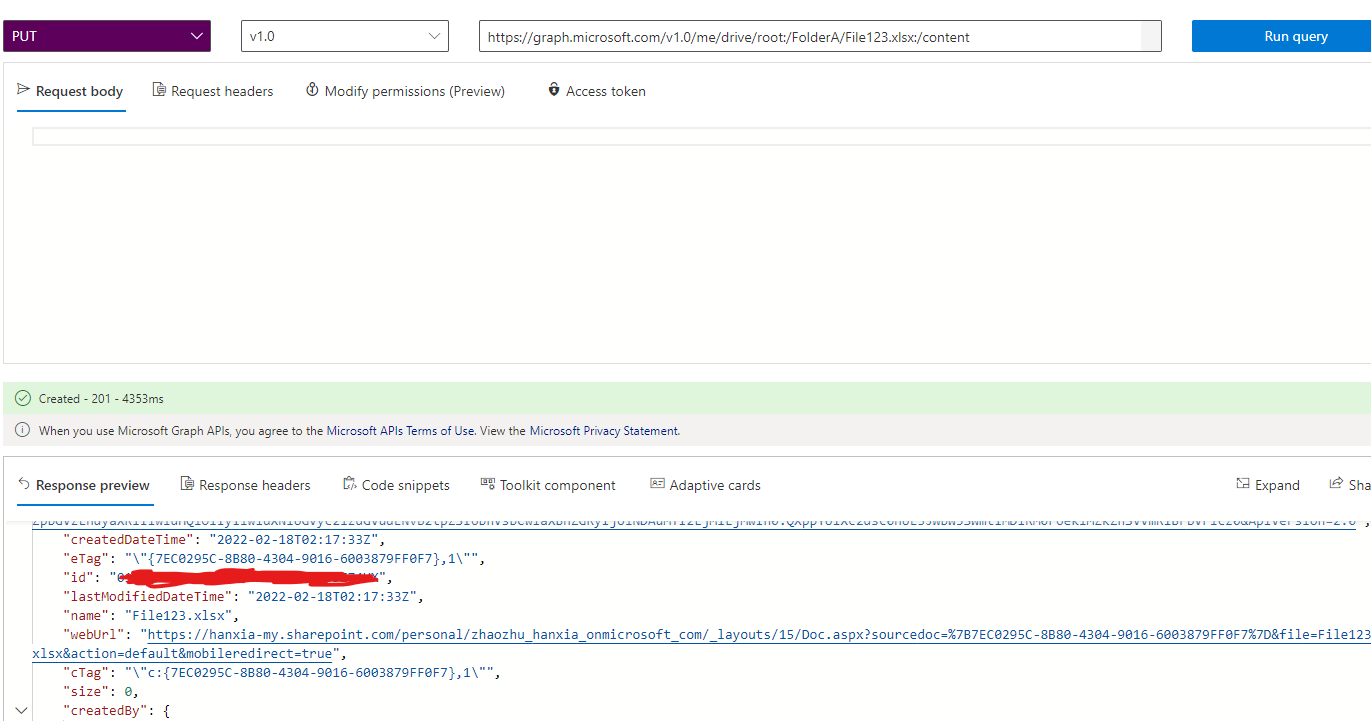Click the Run query button

(1281, 36)
